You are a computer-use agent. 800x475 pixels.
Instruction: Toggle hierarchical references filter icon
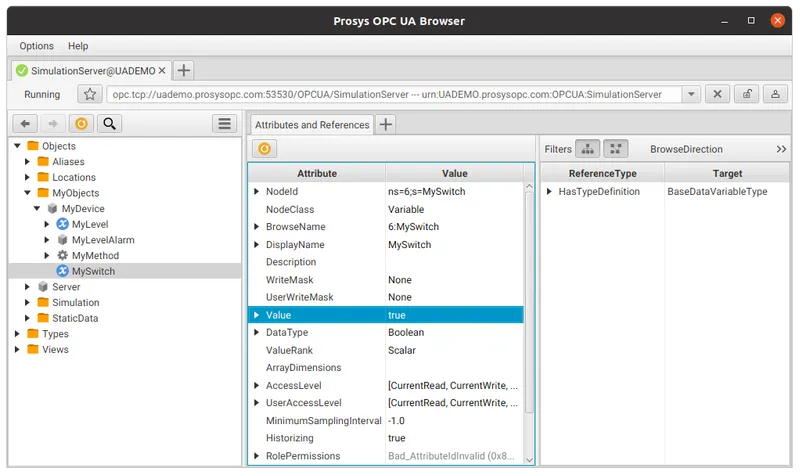tap(587, 148)
